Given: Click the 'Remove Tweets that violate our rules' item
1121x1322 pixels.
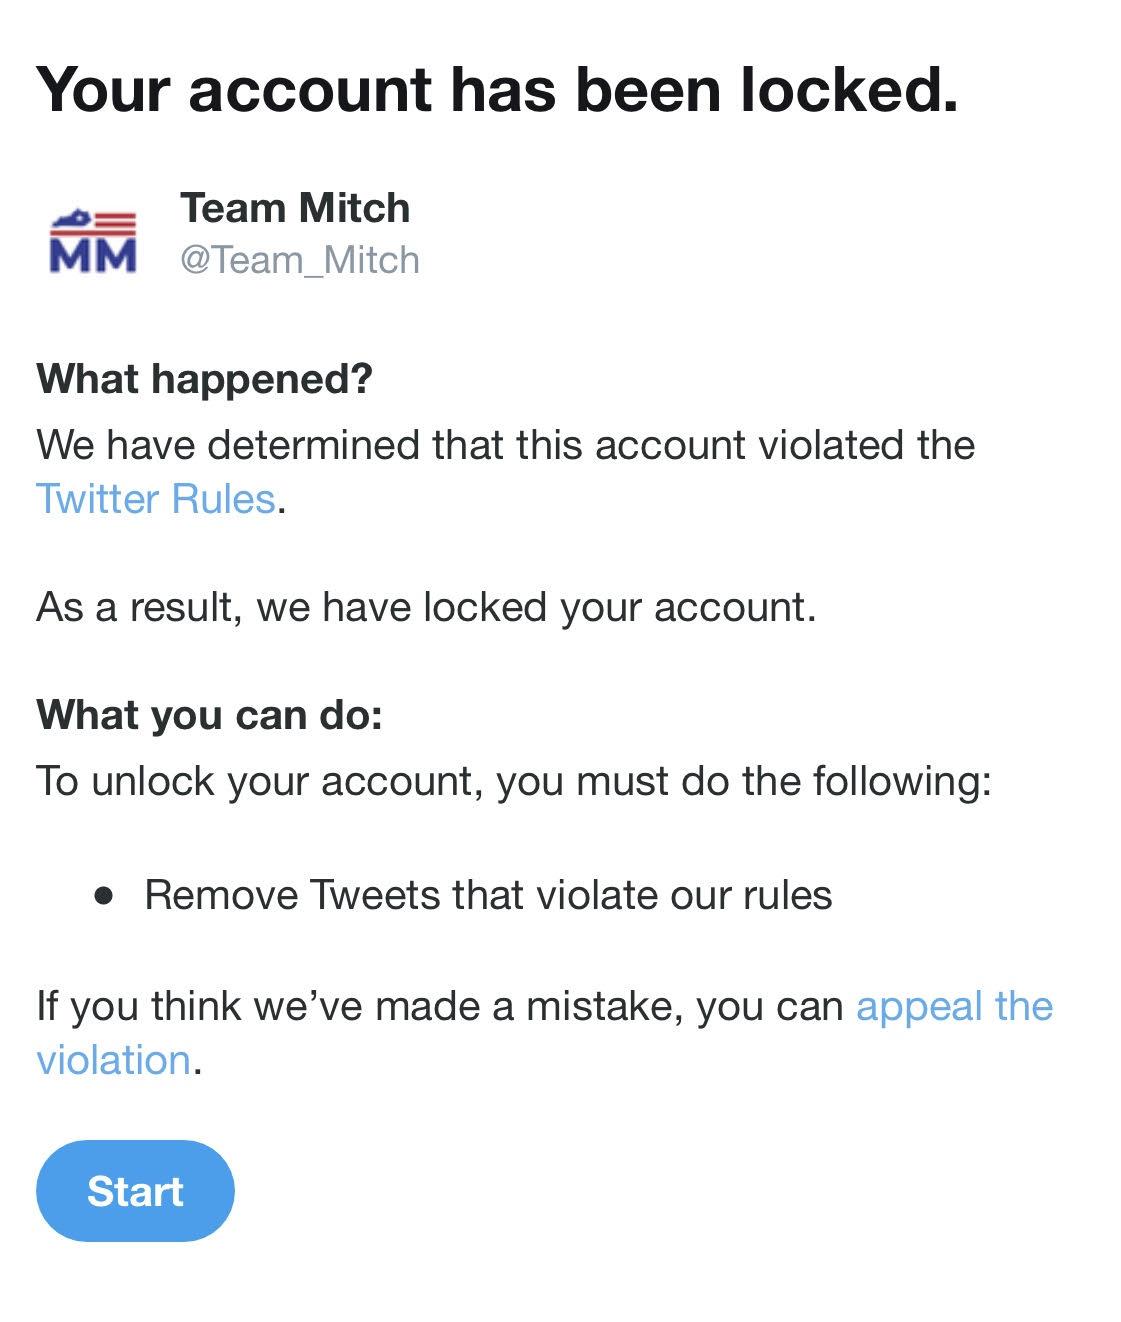Looking at the screenshot, I should [488, 895].
